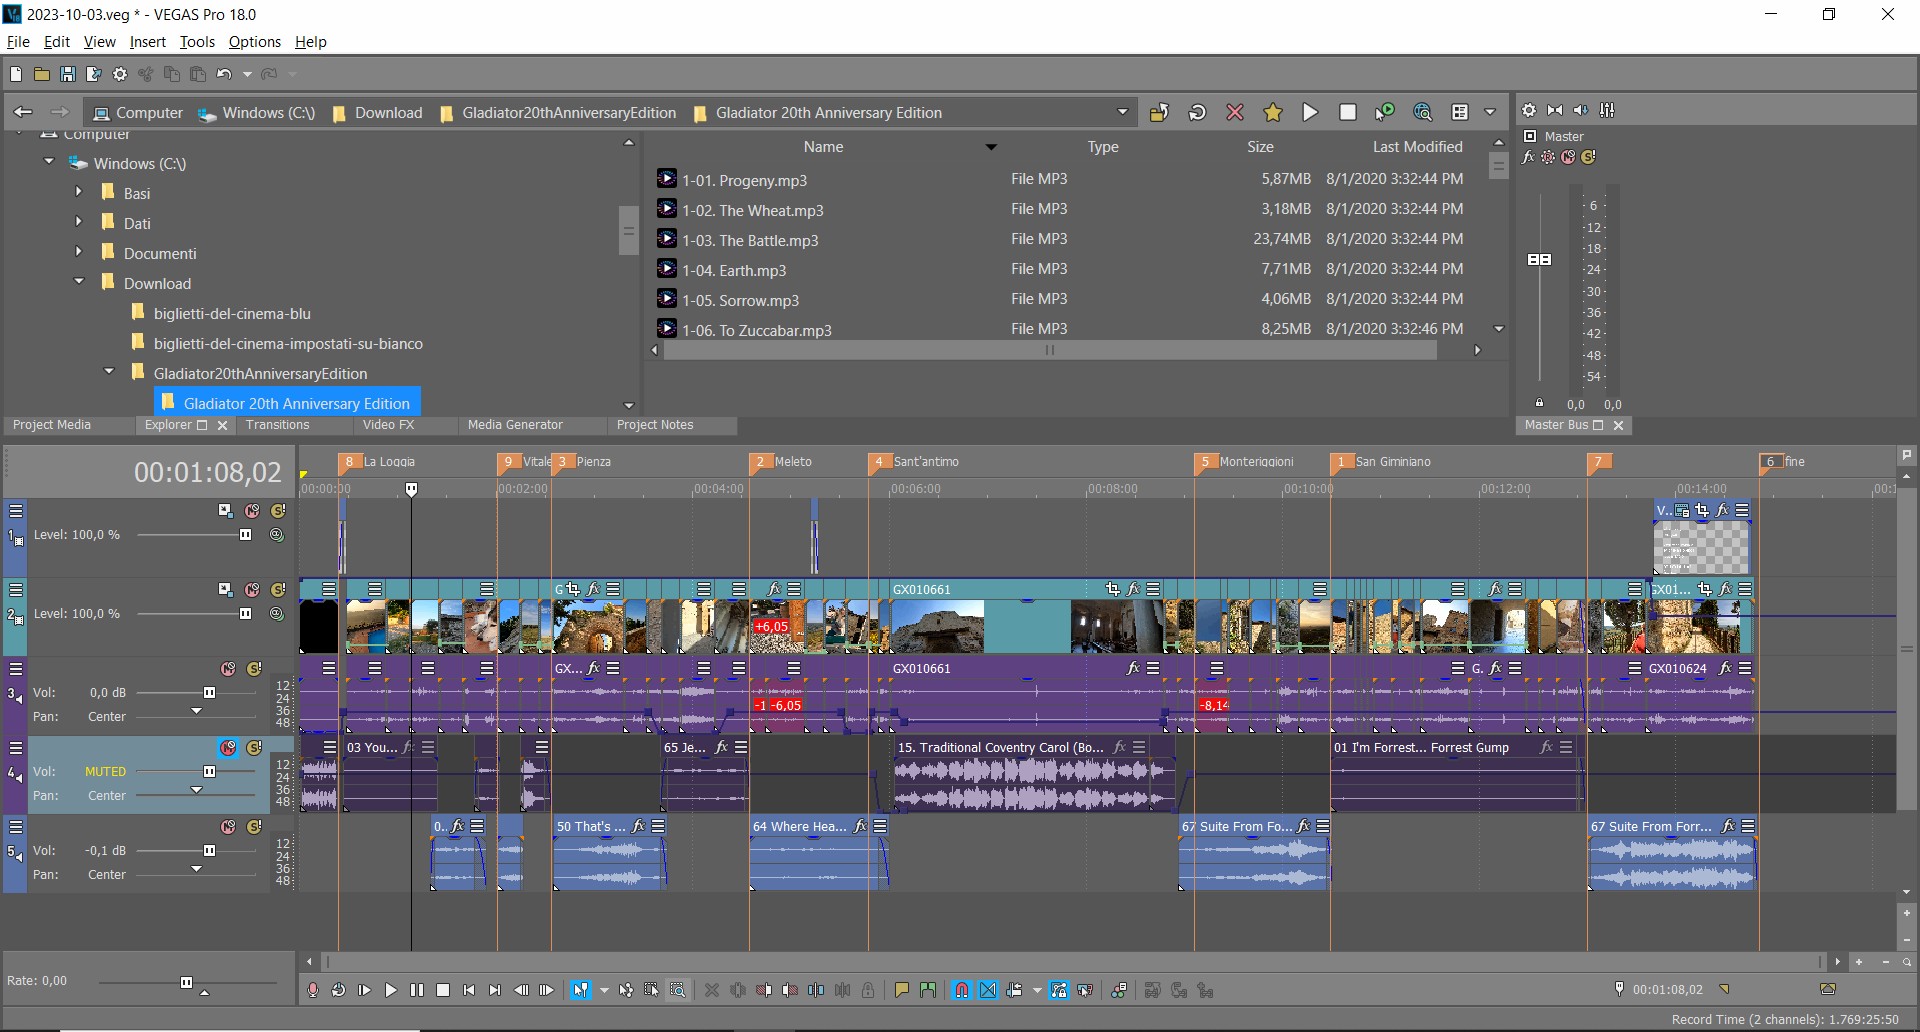Click the Traditional Coventry Carol audio clip
The image size is (1920, 1032).
coord(1035,775)
